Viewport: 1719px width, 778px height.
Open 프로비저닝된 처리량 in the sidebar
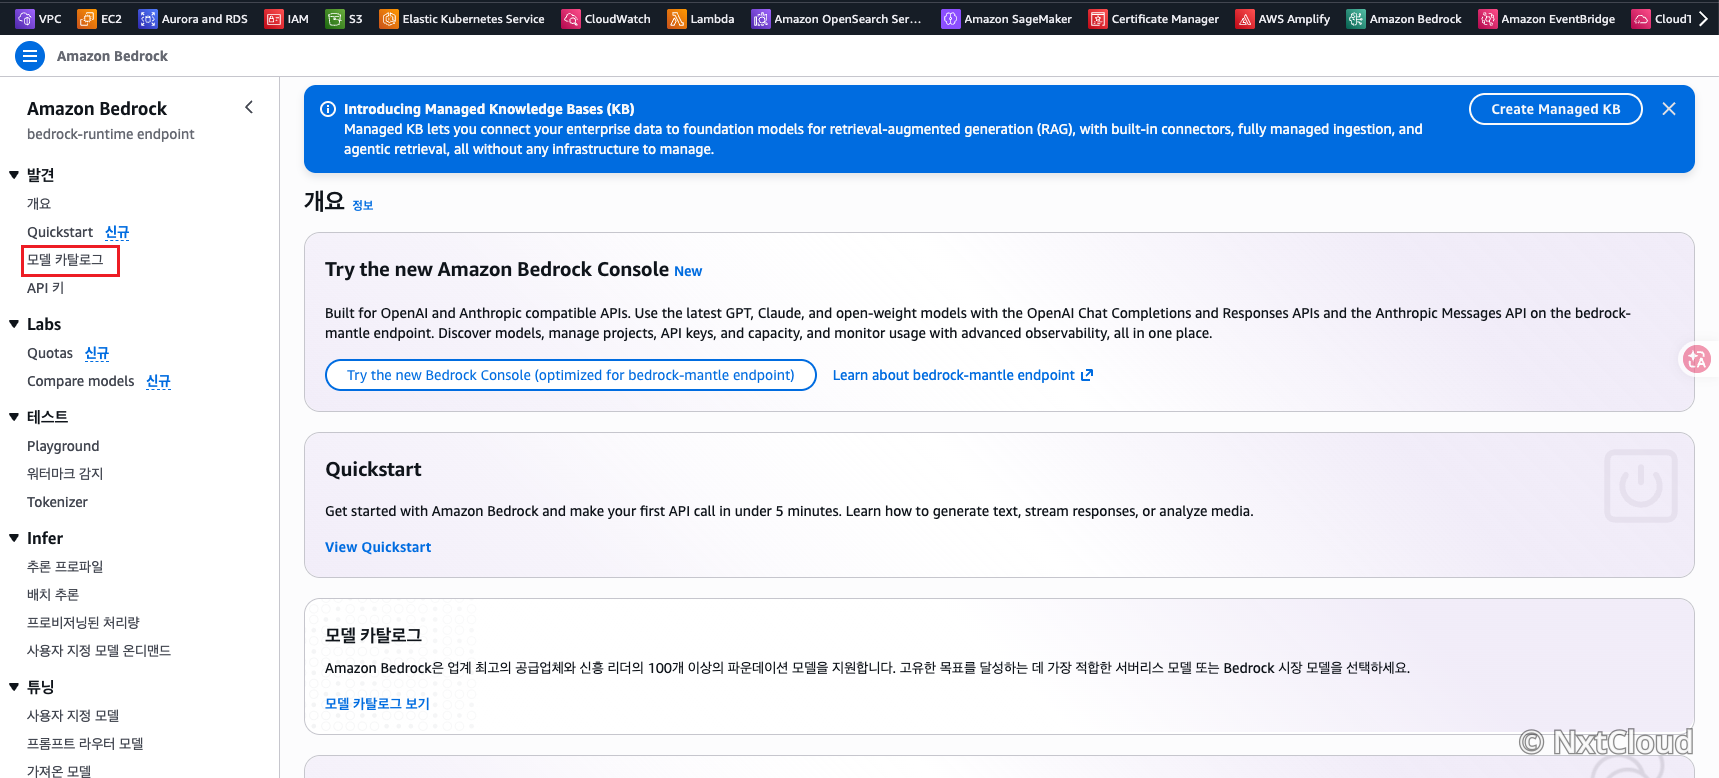click(x=83, y=623)
